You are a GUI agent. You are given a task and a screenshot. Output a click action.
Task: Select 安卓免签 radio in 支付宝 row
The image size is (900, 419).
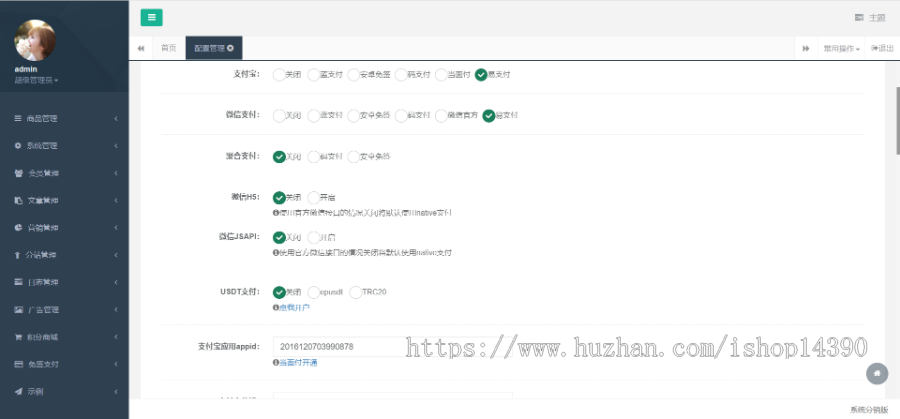(x=354, y=75)
